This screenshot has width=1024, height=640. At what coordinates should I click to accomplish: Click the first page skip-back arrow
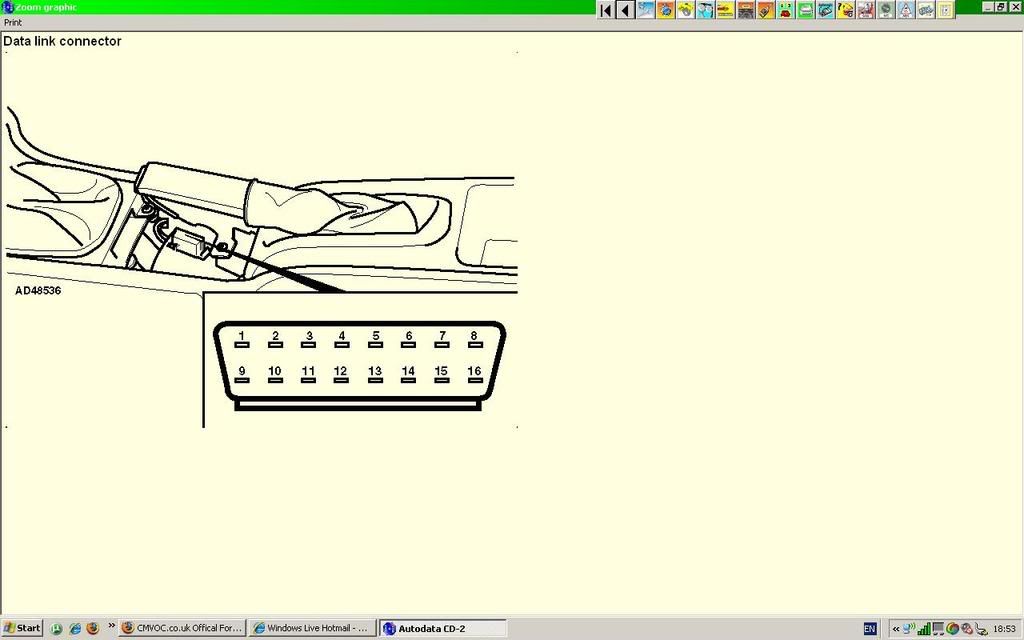pos(606,10)
